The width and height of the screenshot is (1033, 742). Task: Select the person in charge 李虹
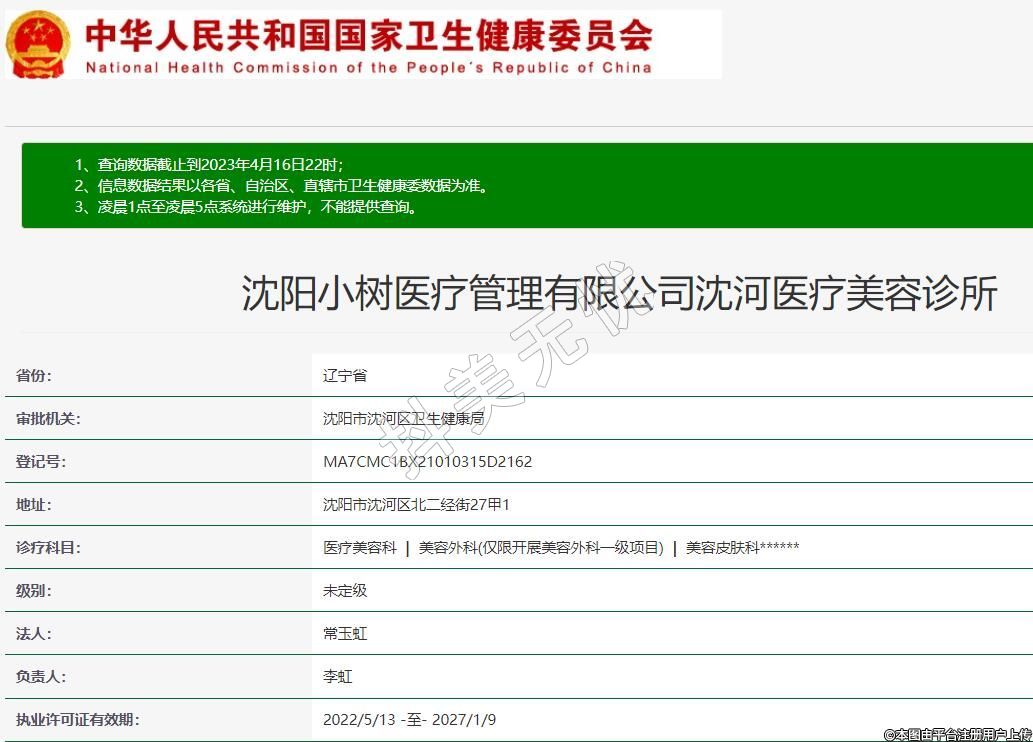(338, 677)
